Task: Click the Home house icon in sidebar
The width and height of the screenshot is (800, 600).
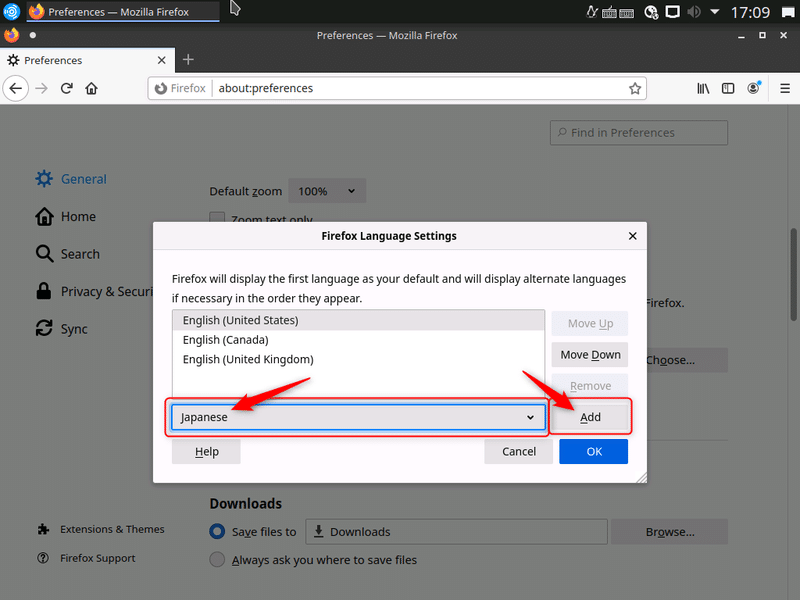Action: pos(44,216)
